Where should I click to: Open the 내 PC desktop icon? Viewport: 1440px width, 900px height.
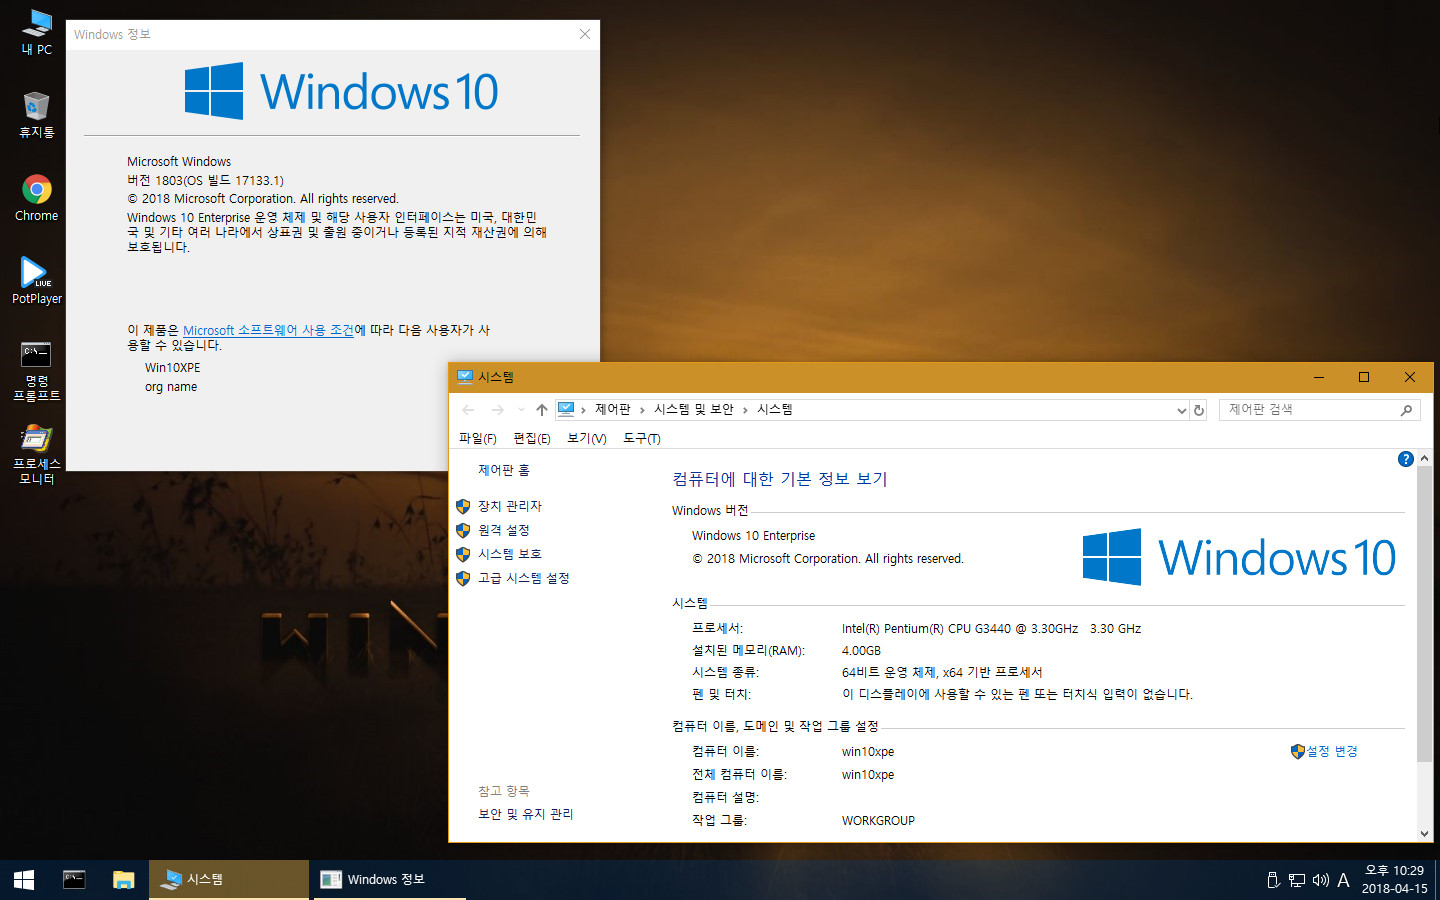point(37,32)
